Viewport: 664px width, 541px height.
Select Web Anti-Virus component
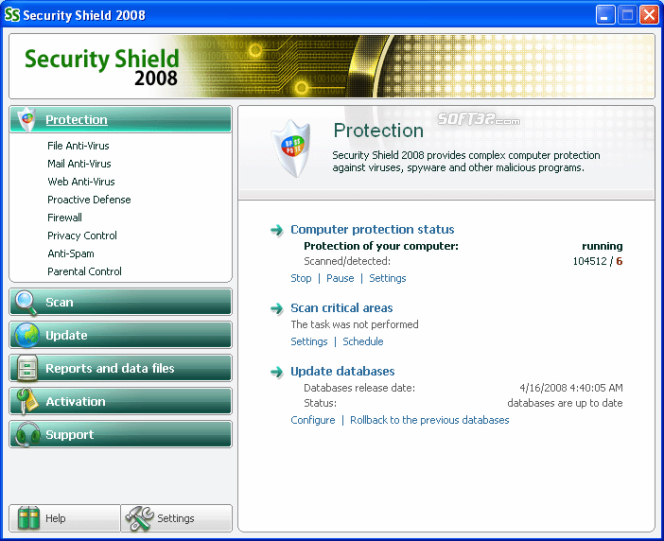click(81, 182)
